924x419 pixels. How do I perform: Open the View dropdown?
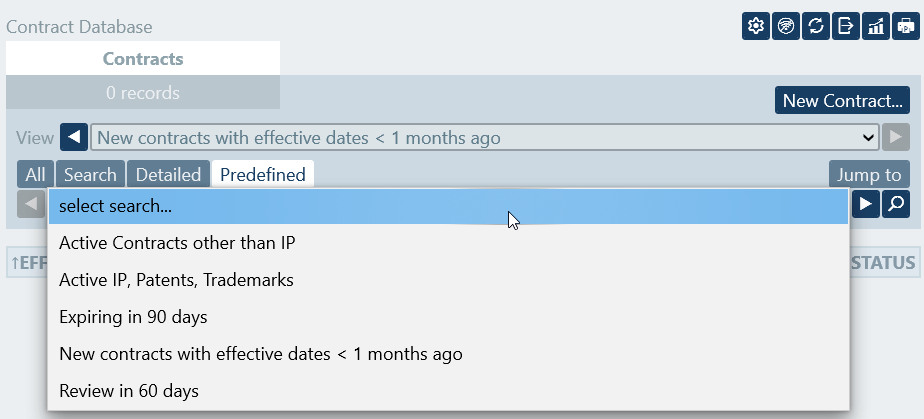point(484,138)
